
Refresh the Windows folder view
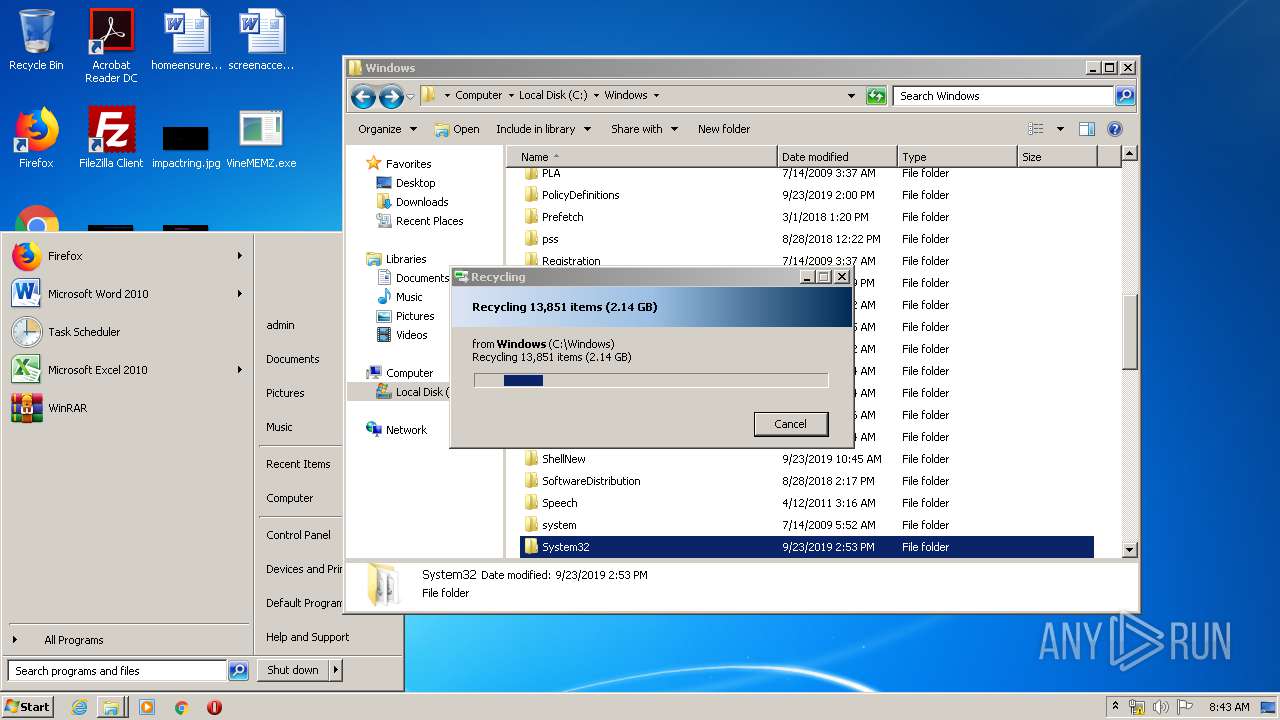point(876,96)
